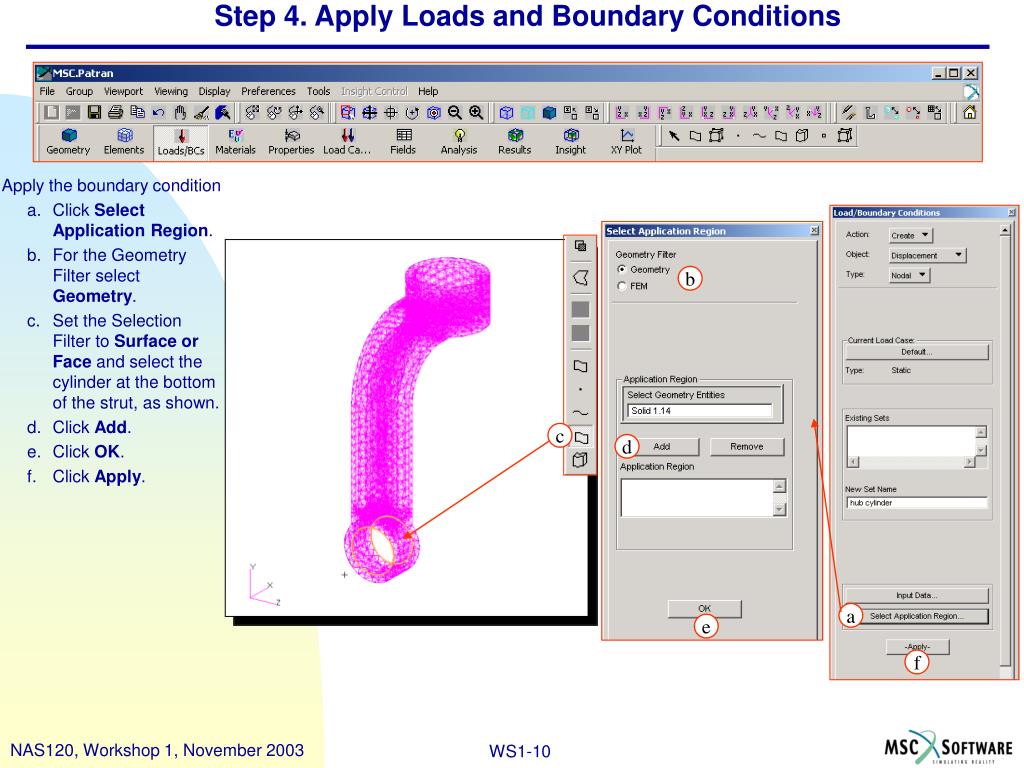Open the Action dropdown showing Create
The image size is (1024, 768).
pyautogui.click(x=911, y=235)
